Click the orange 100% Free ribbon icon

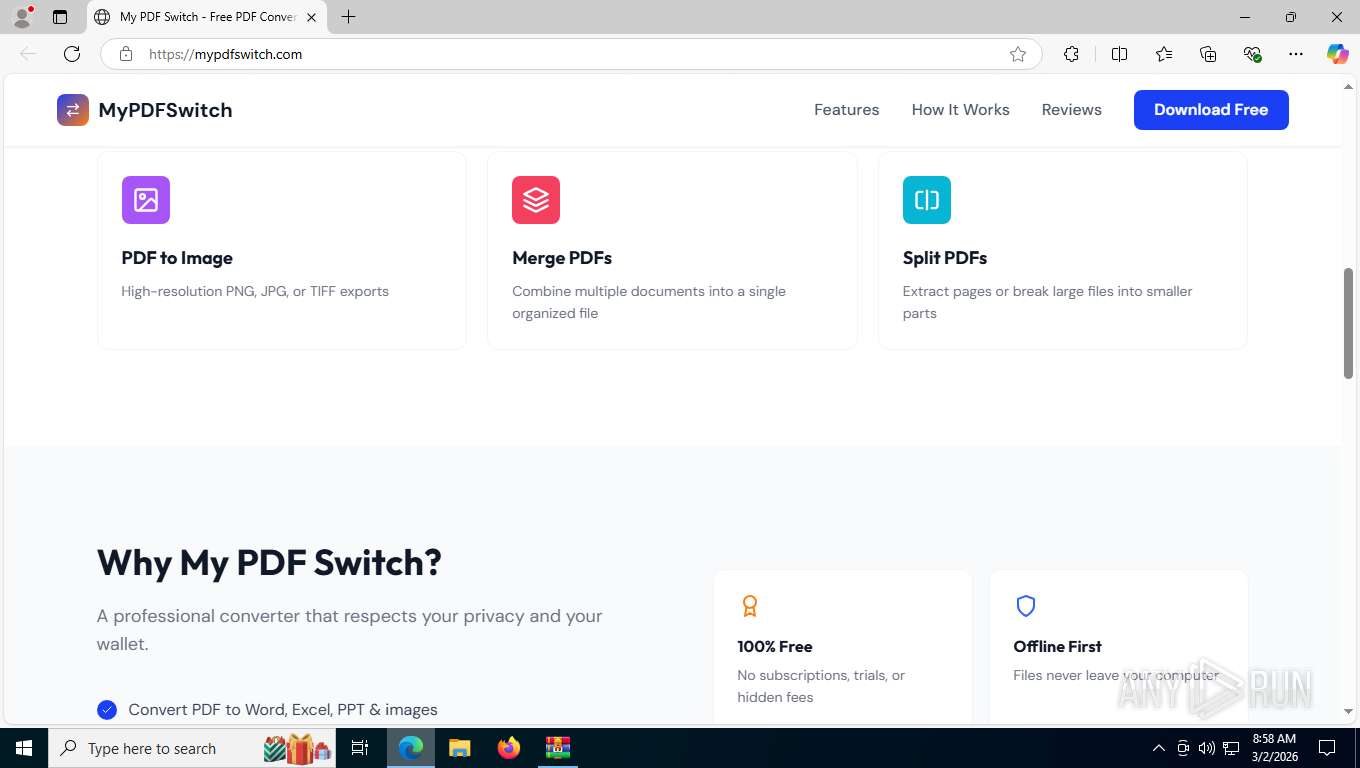coord(749,606)
